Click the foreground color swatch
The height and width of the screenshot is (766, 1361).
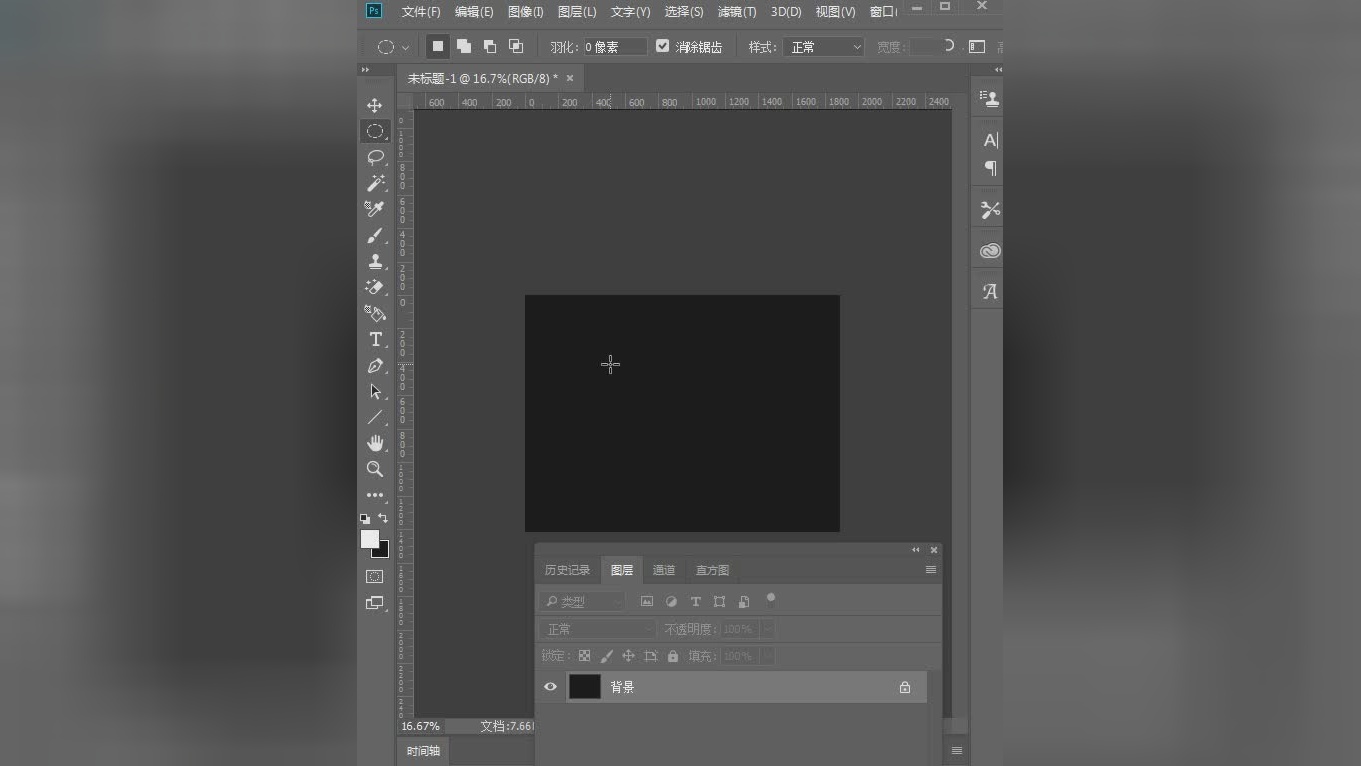(369, 538)
